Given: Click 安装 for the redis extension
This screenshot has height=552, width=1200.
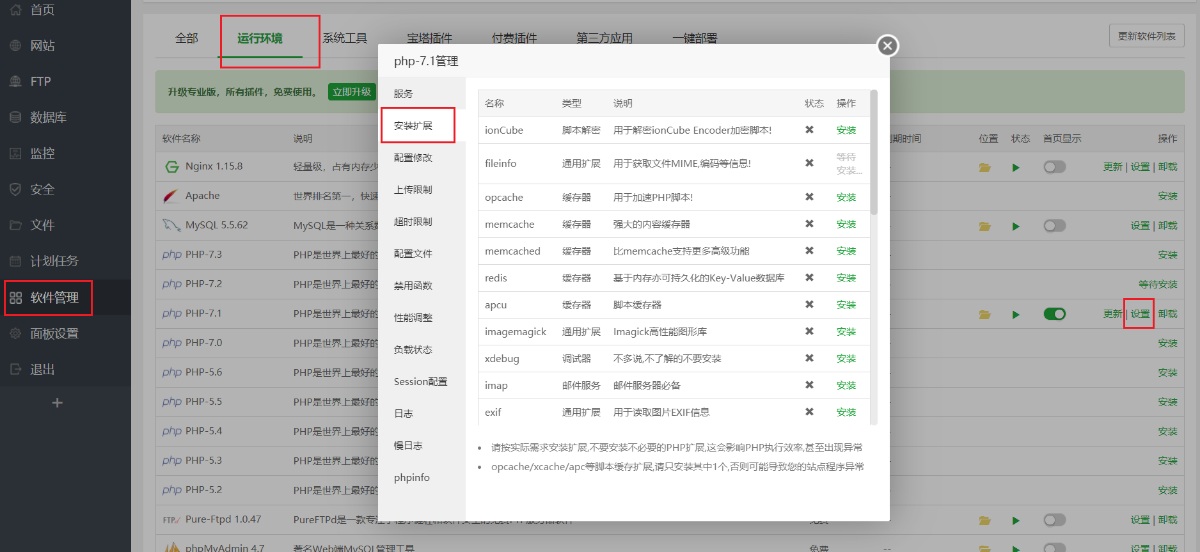Looking at the screenshot, I should 846,278.
